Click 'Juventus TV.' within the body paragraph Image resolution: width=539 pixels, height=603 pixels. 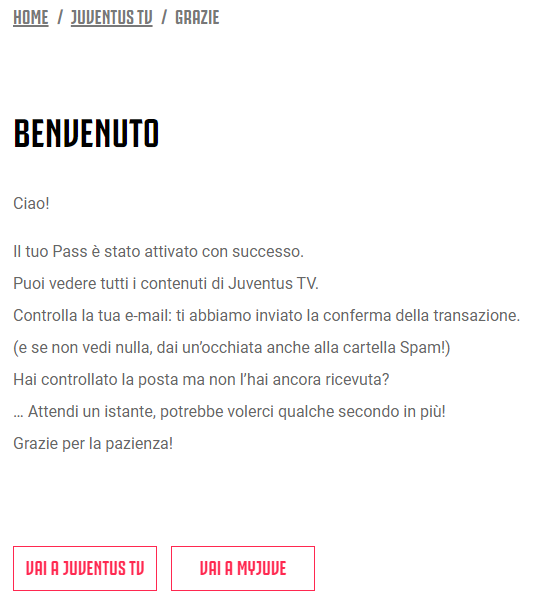click(273, 283)
